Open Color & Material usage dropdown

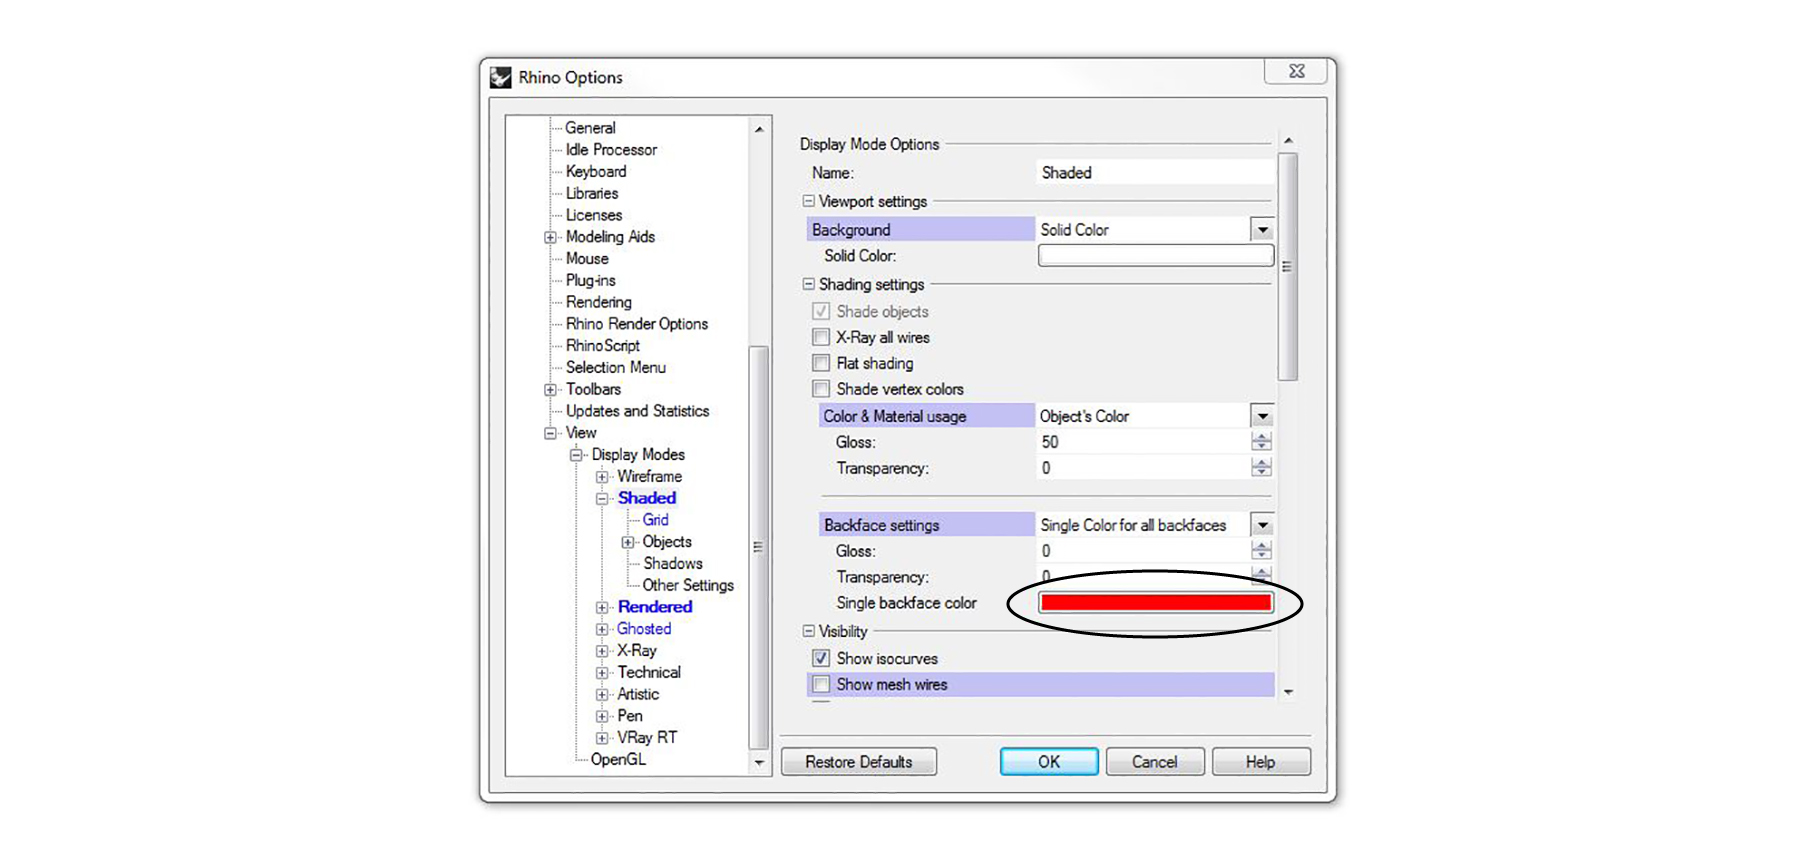click(1262, 416)
